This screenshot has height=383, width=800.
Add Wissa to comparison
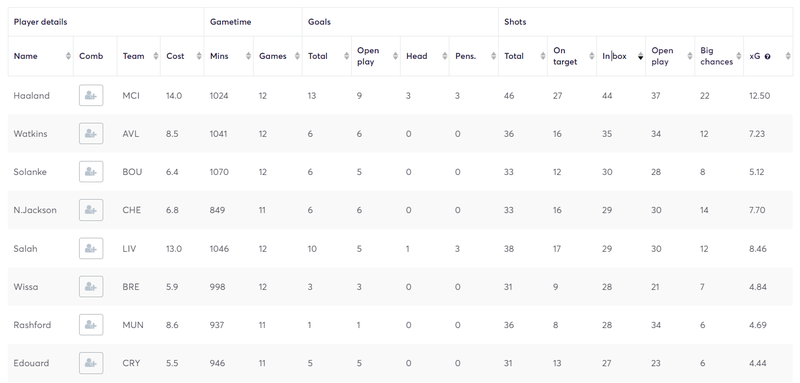91,287
